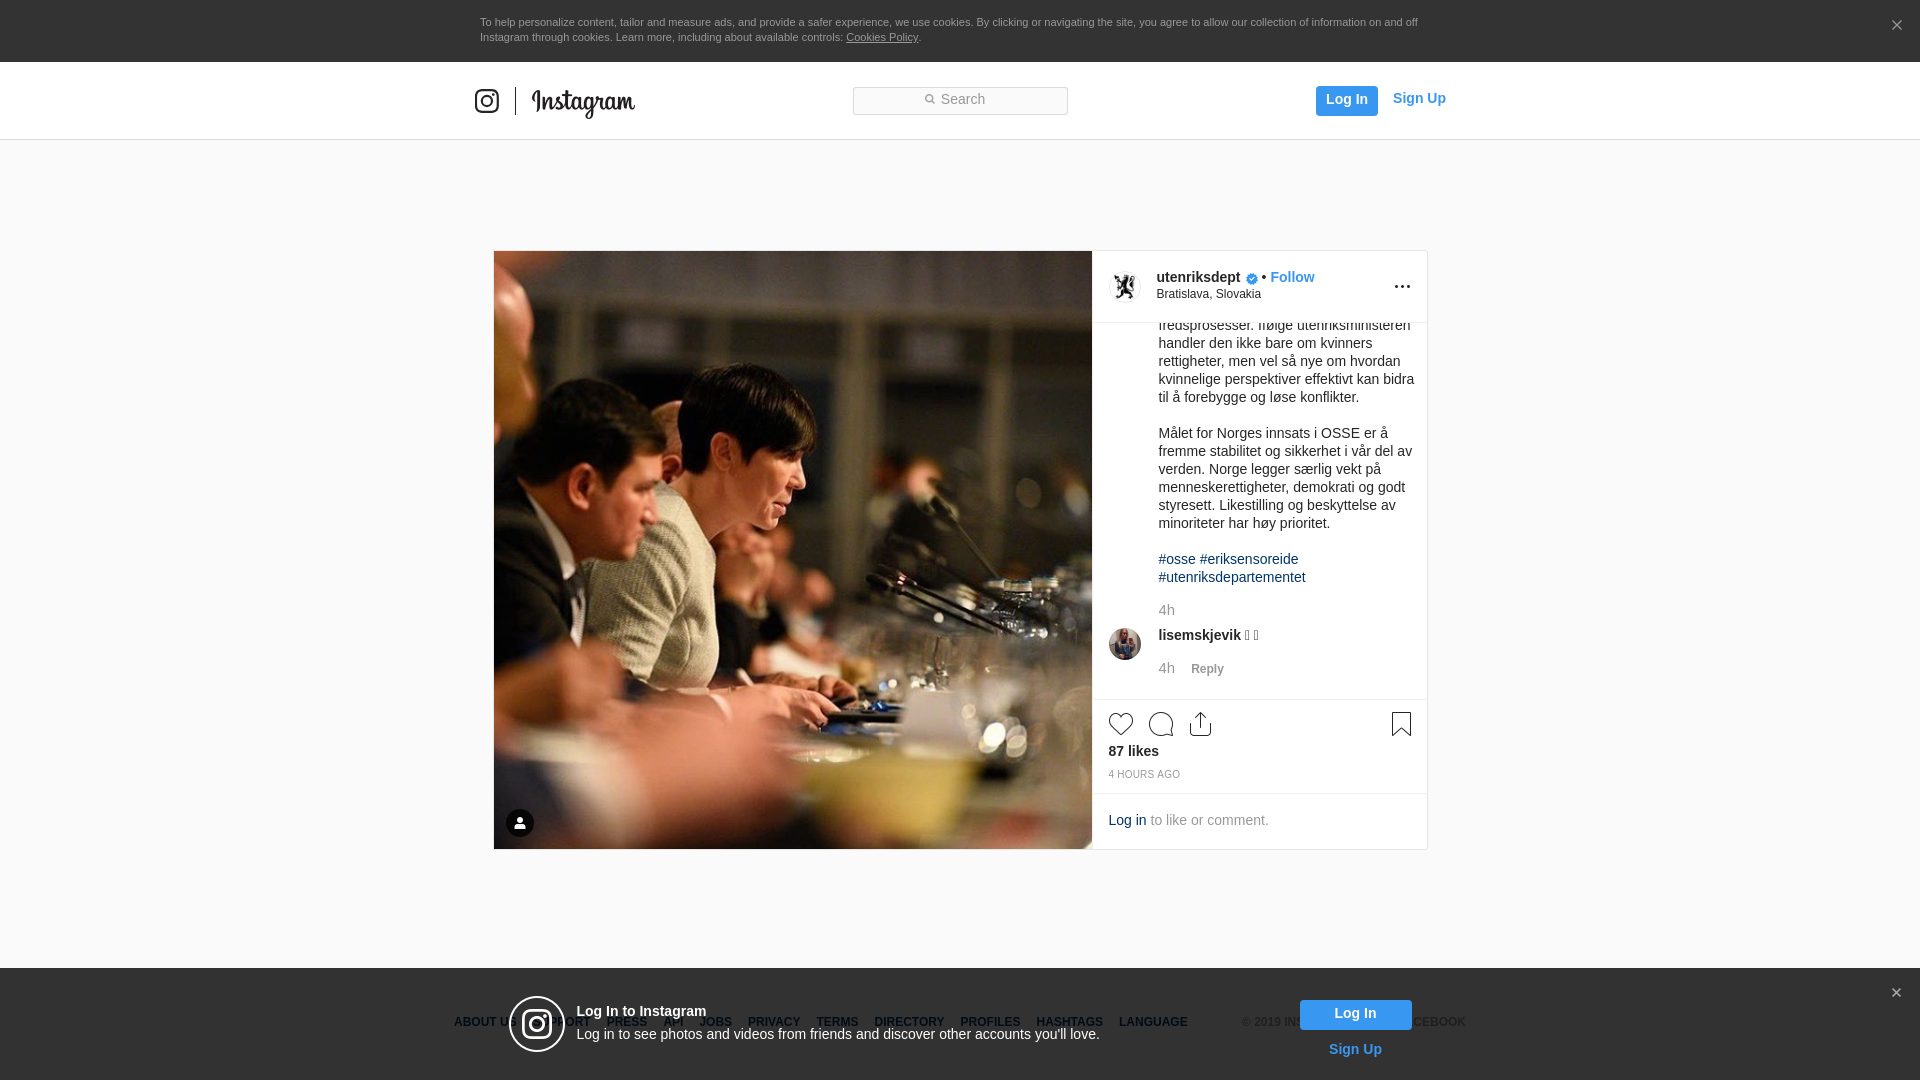Screen dimensions: 1920x1080
Task: Click the Instagram logo in the bottom banner
Action: coord(537,1024)
